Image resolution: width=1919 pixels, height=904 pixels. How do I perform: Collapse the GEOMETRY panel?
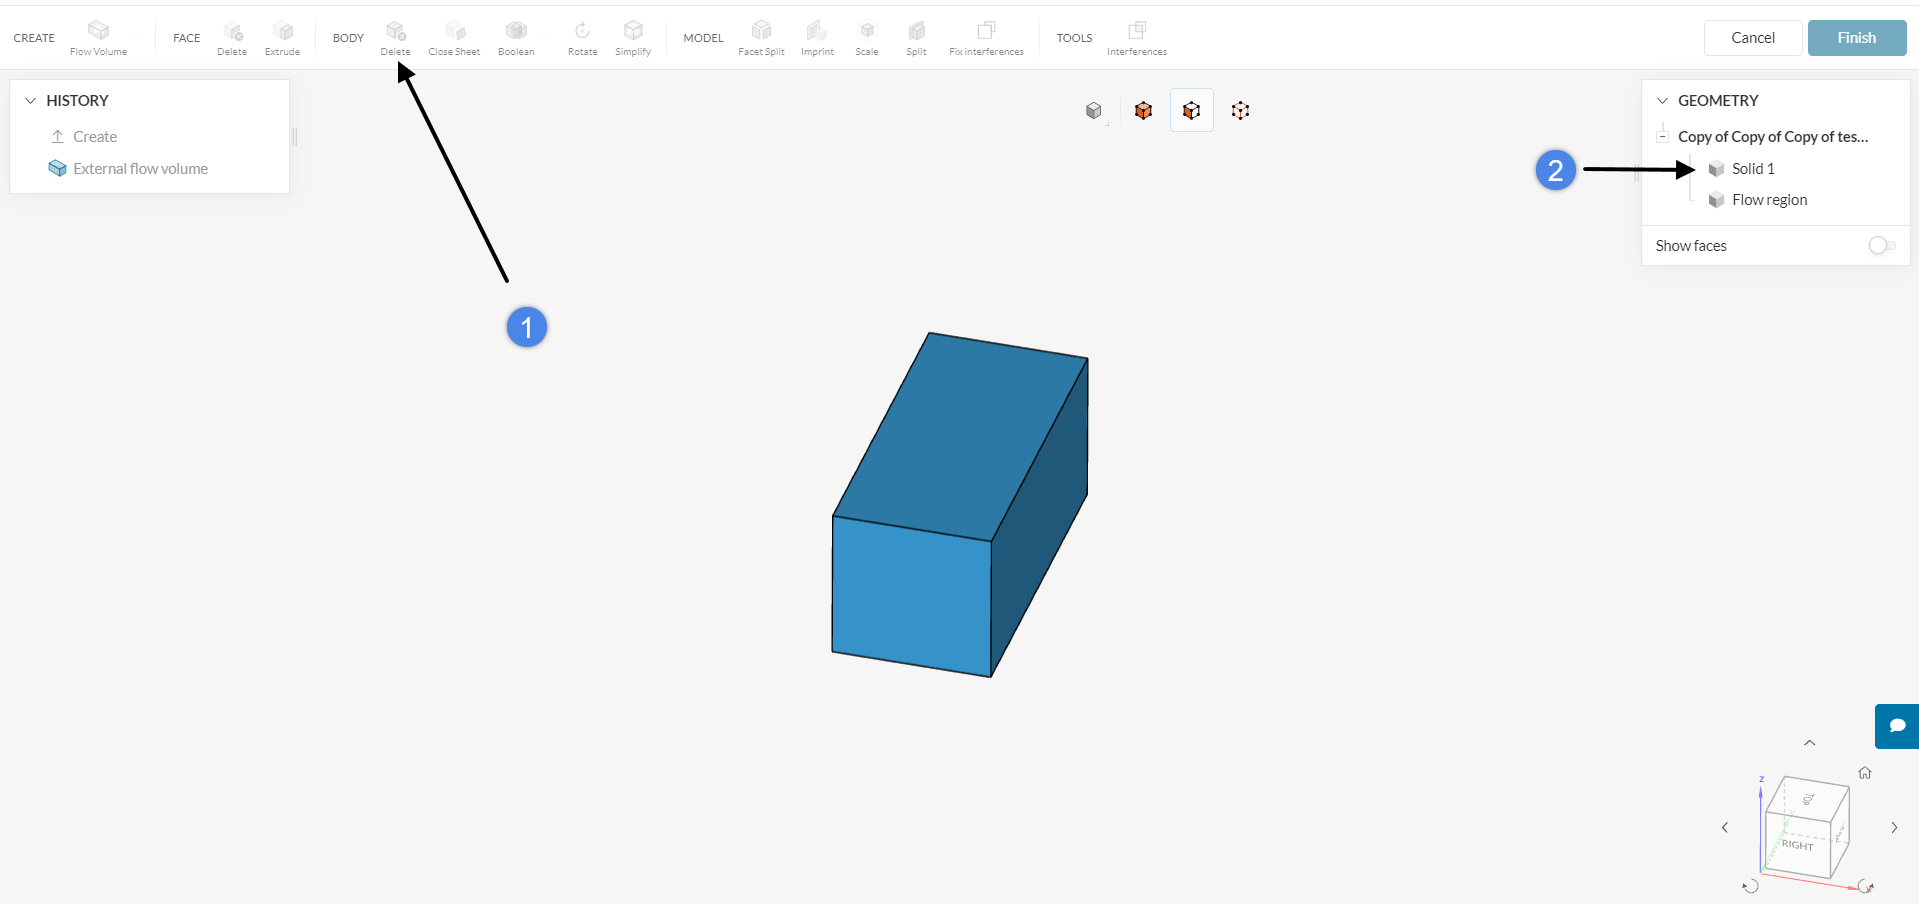(1663, 101)
